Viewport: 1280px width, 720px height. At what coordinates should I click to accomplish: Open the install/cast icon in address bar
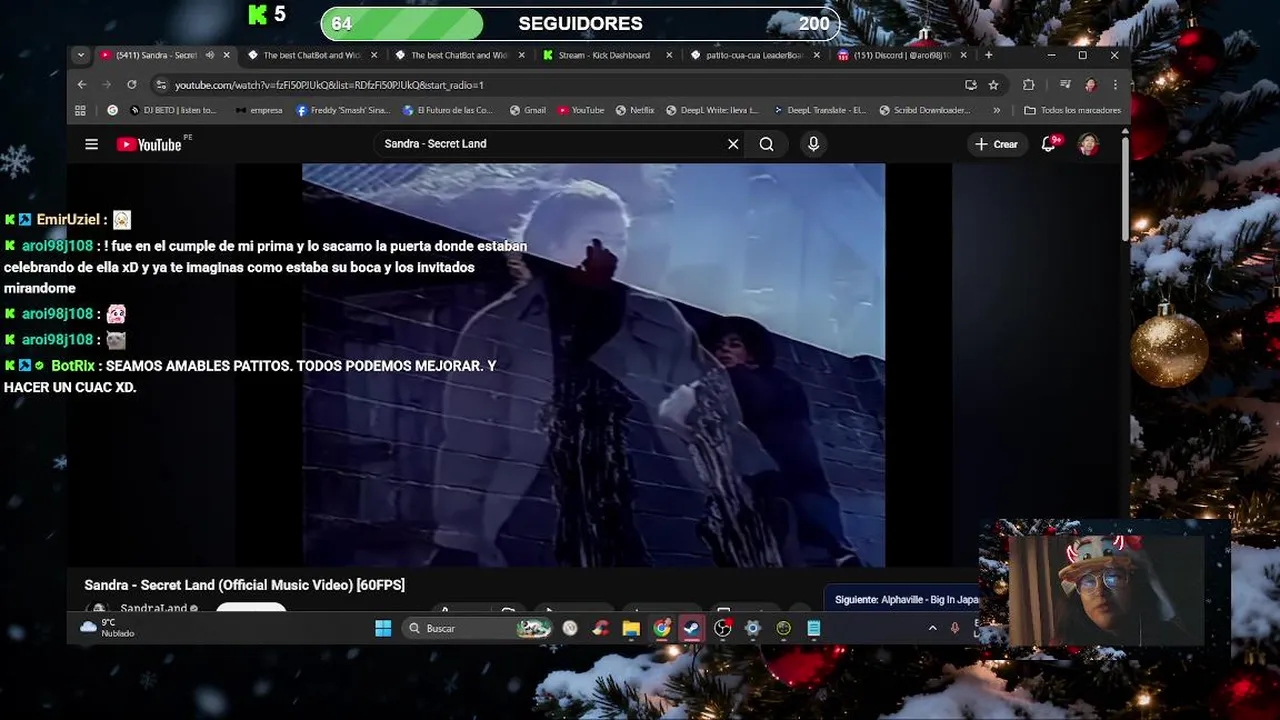click(970, 85)
